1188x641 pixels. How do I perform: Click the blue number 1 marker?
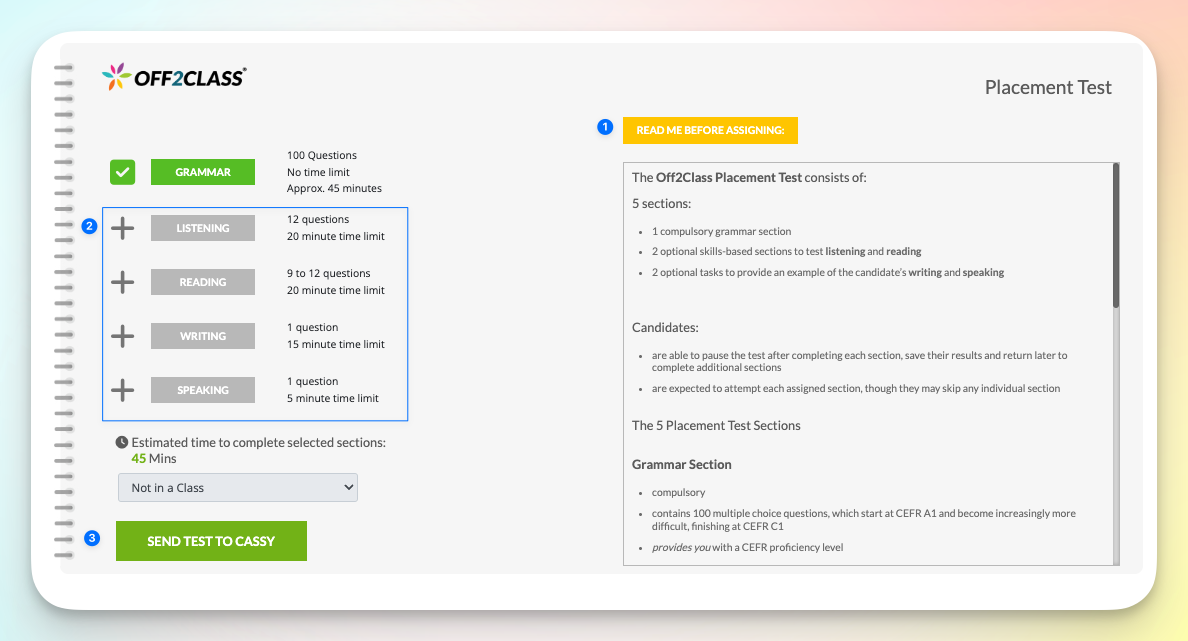(x=604, y=127)
